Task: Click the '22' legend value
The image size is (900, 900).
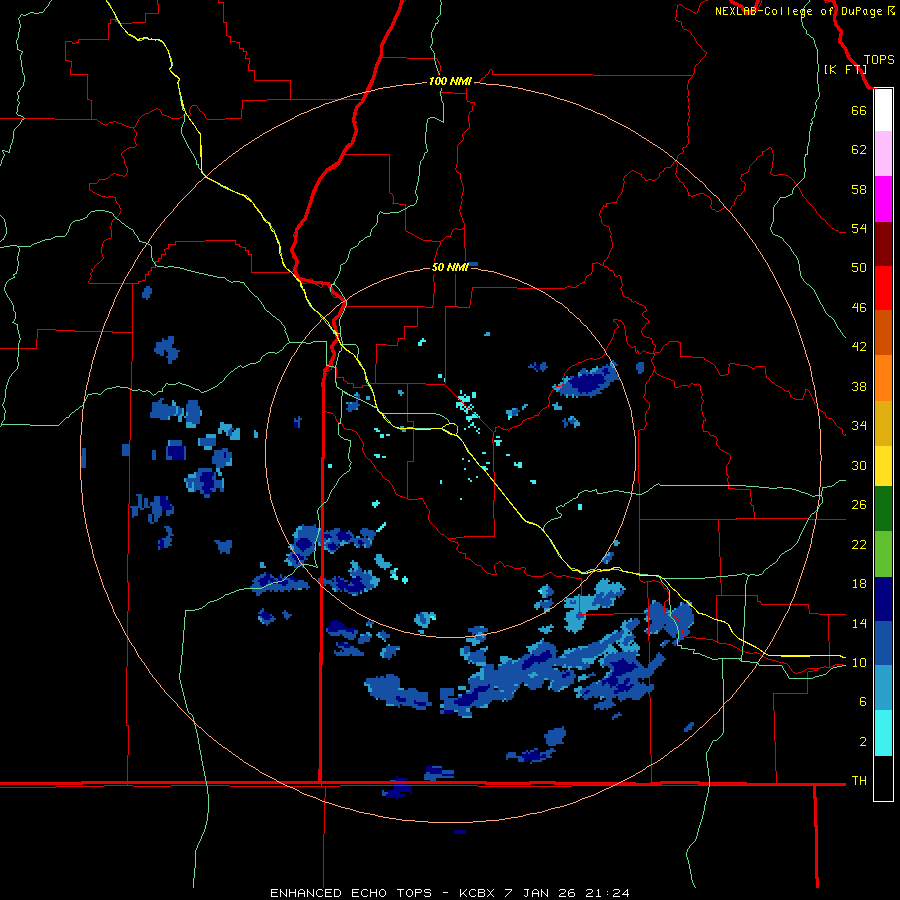Action: [x=859, y=544]
